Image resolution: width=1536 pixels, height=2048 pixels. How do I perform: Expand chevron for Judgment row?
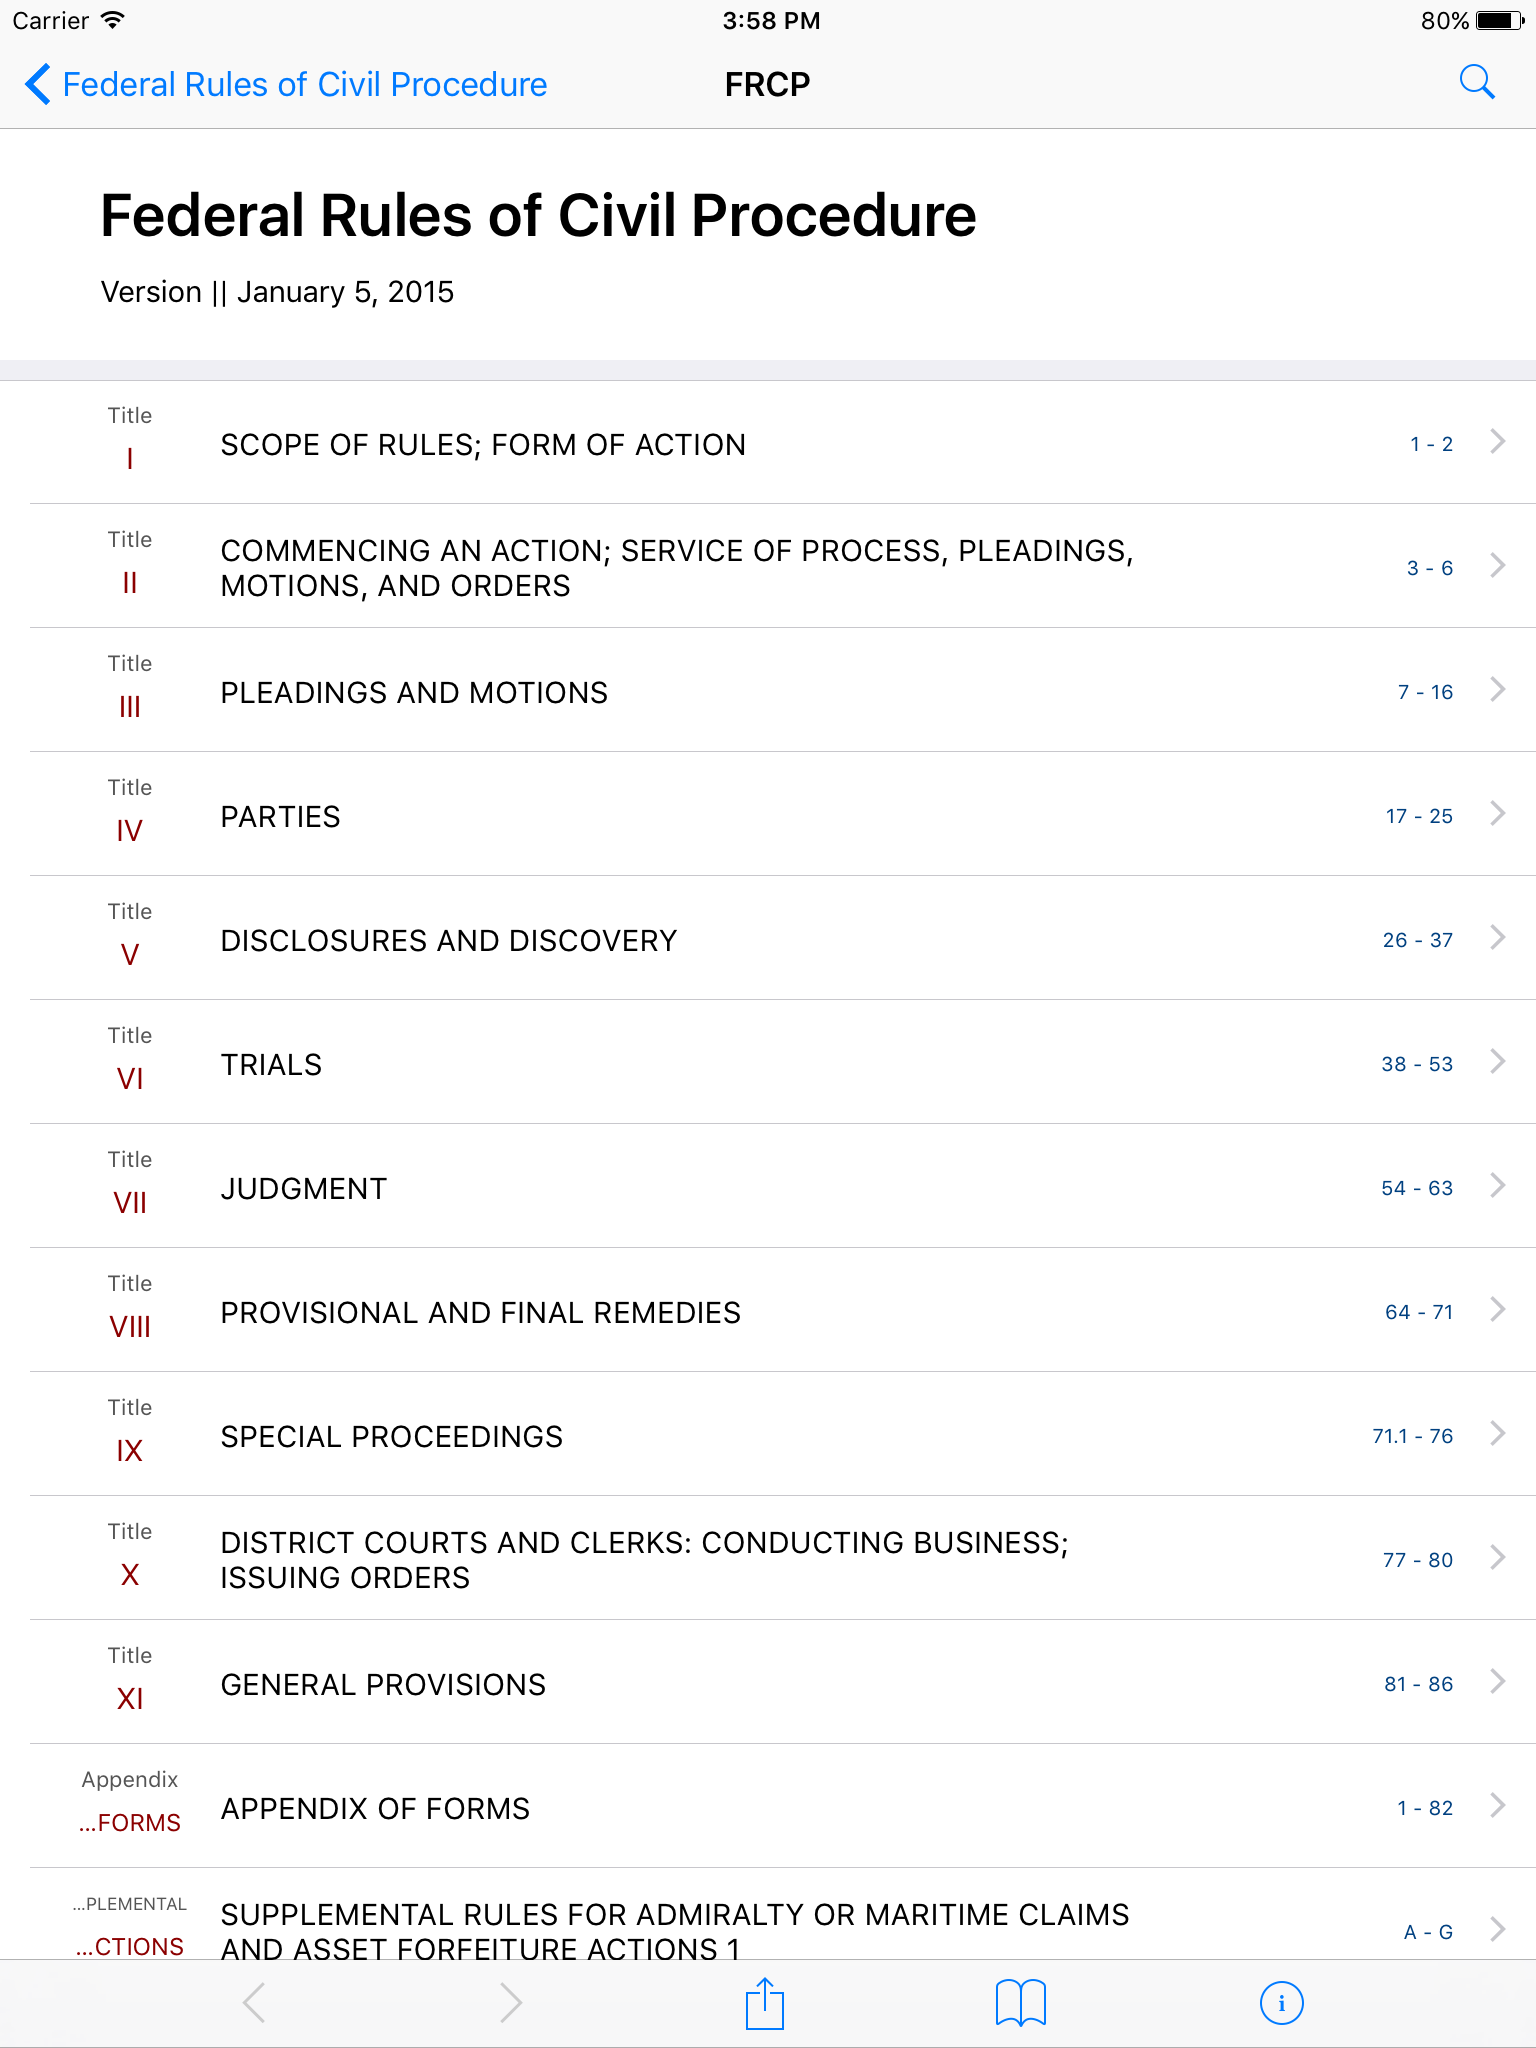1497,1185
